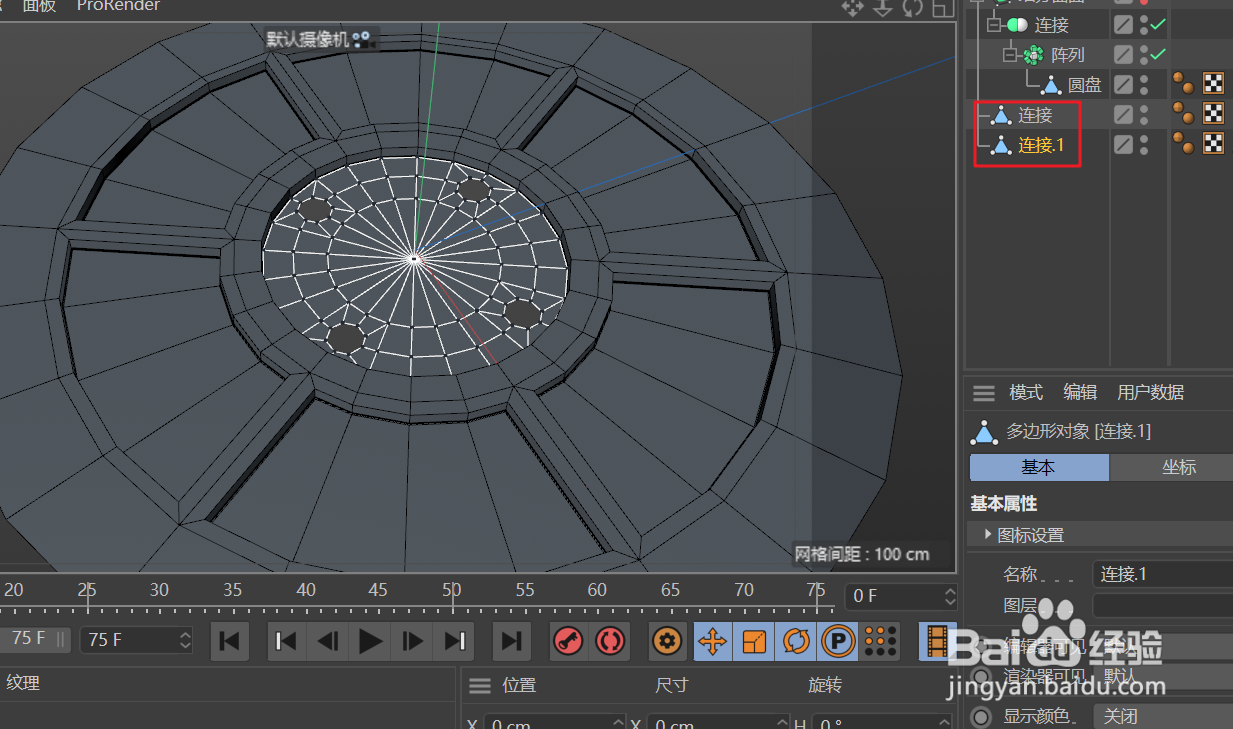
Task: Jump to the last frame button
Action: (454, 642)
